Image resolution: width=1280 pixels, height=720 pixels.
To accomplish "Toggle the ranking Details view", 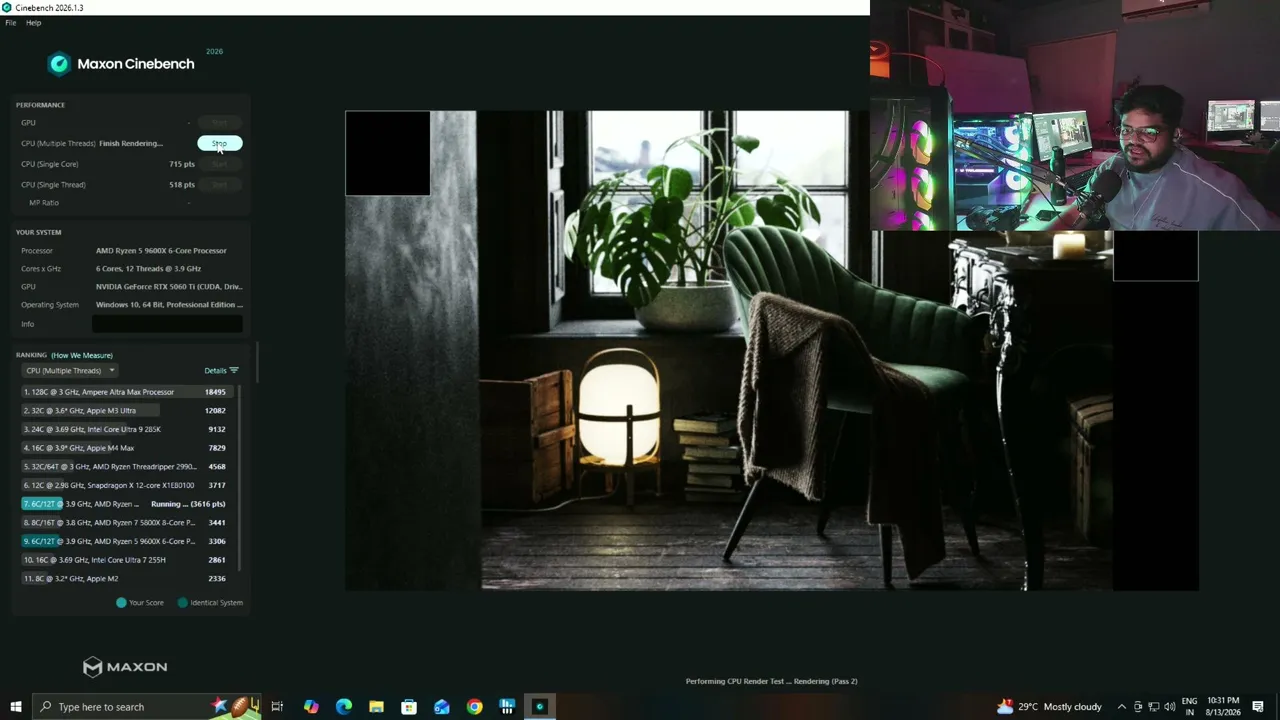I will click(x=221, y=371).
